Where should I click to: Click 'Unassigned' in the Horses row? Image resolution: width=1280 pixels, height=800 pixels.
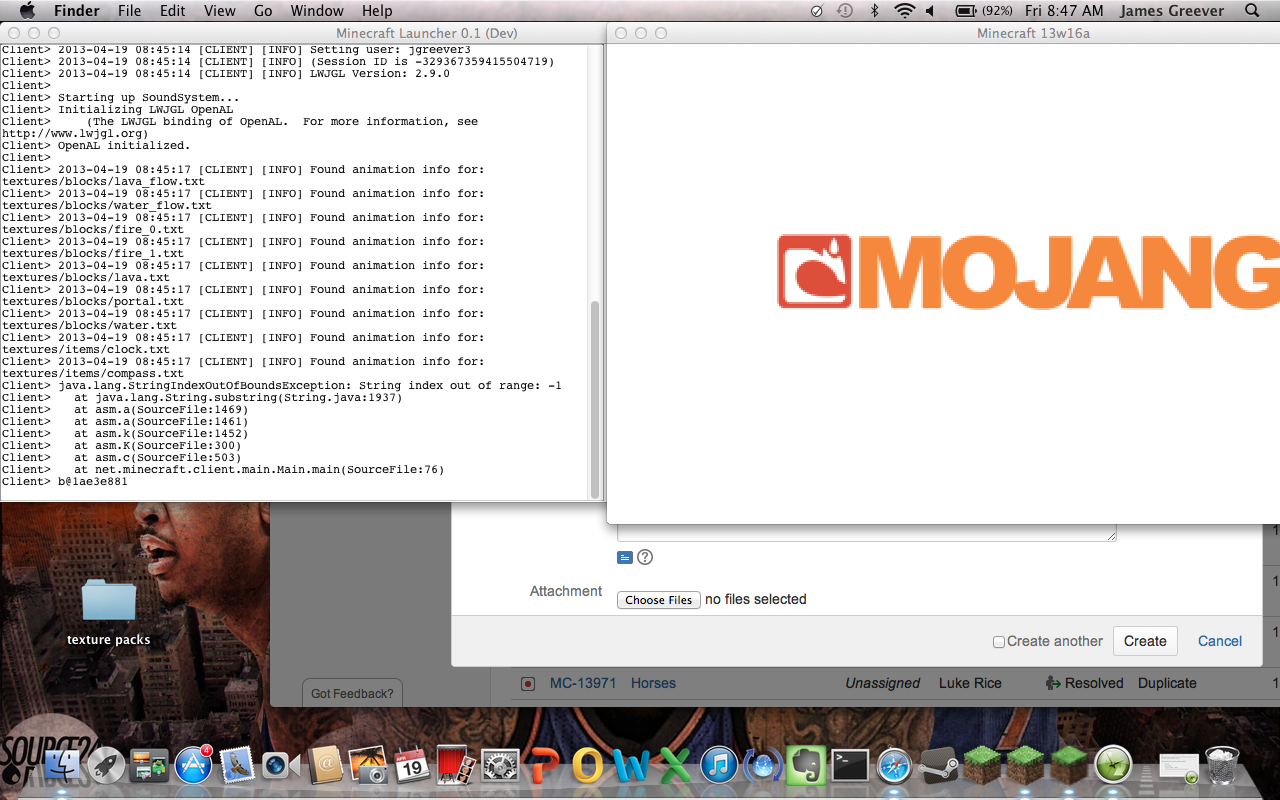pyautogui.click(x=882, y=683)
